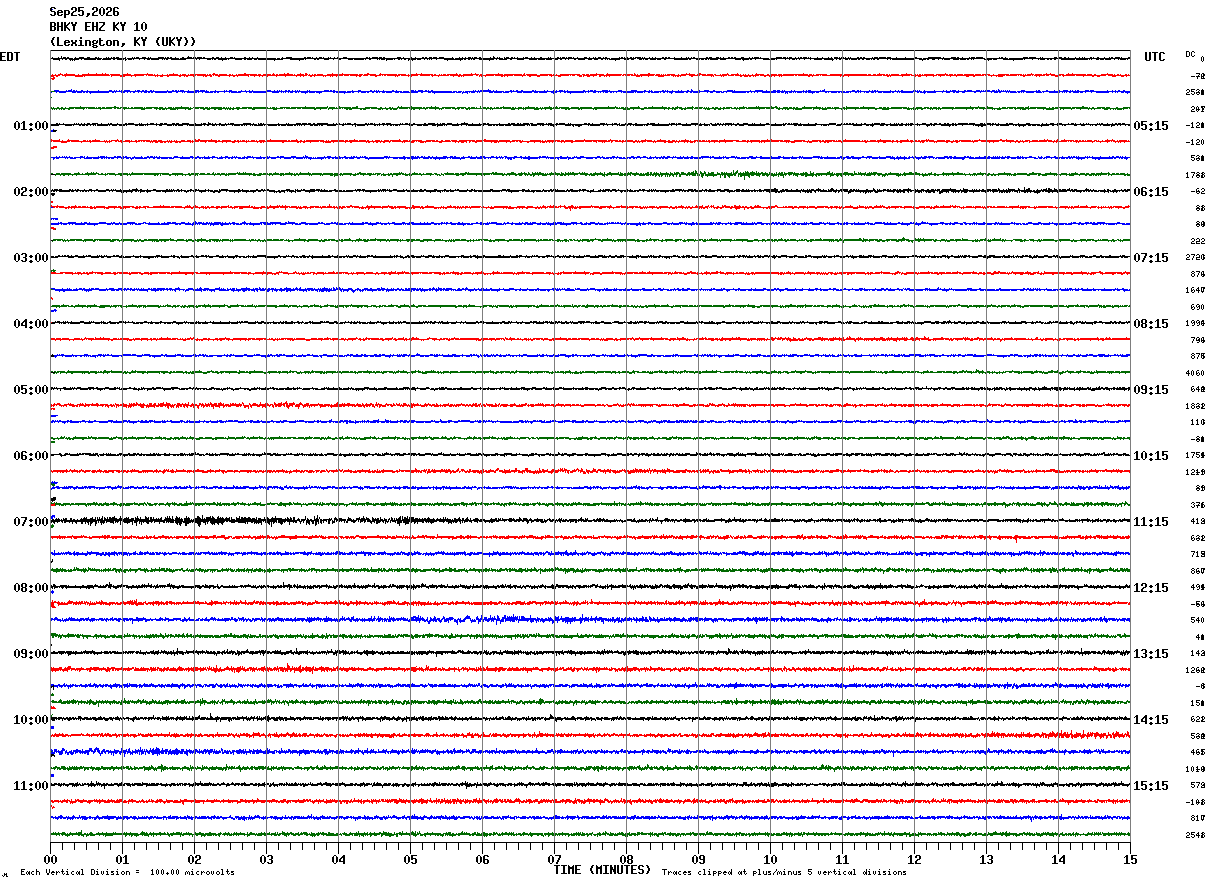
Task: Click the 15:15 UTC time label
Action: [1151, 786]
